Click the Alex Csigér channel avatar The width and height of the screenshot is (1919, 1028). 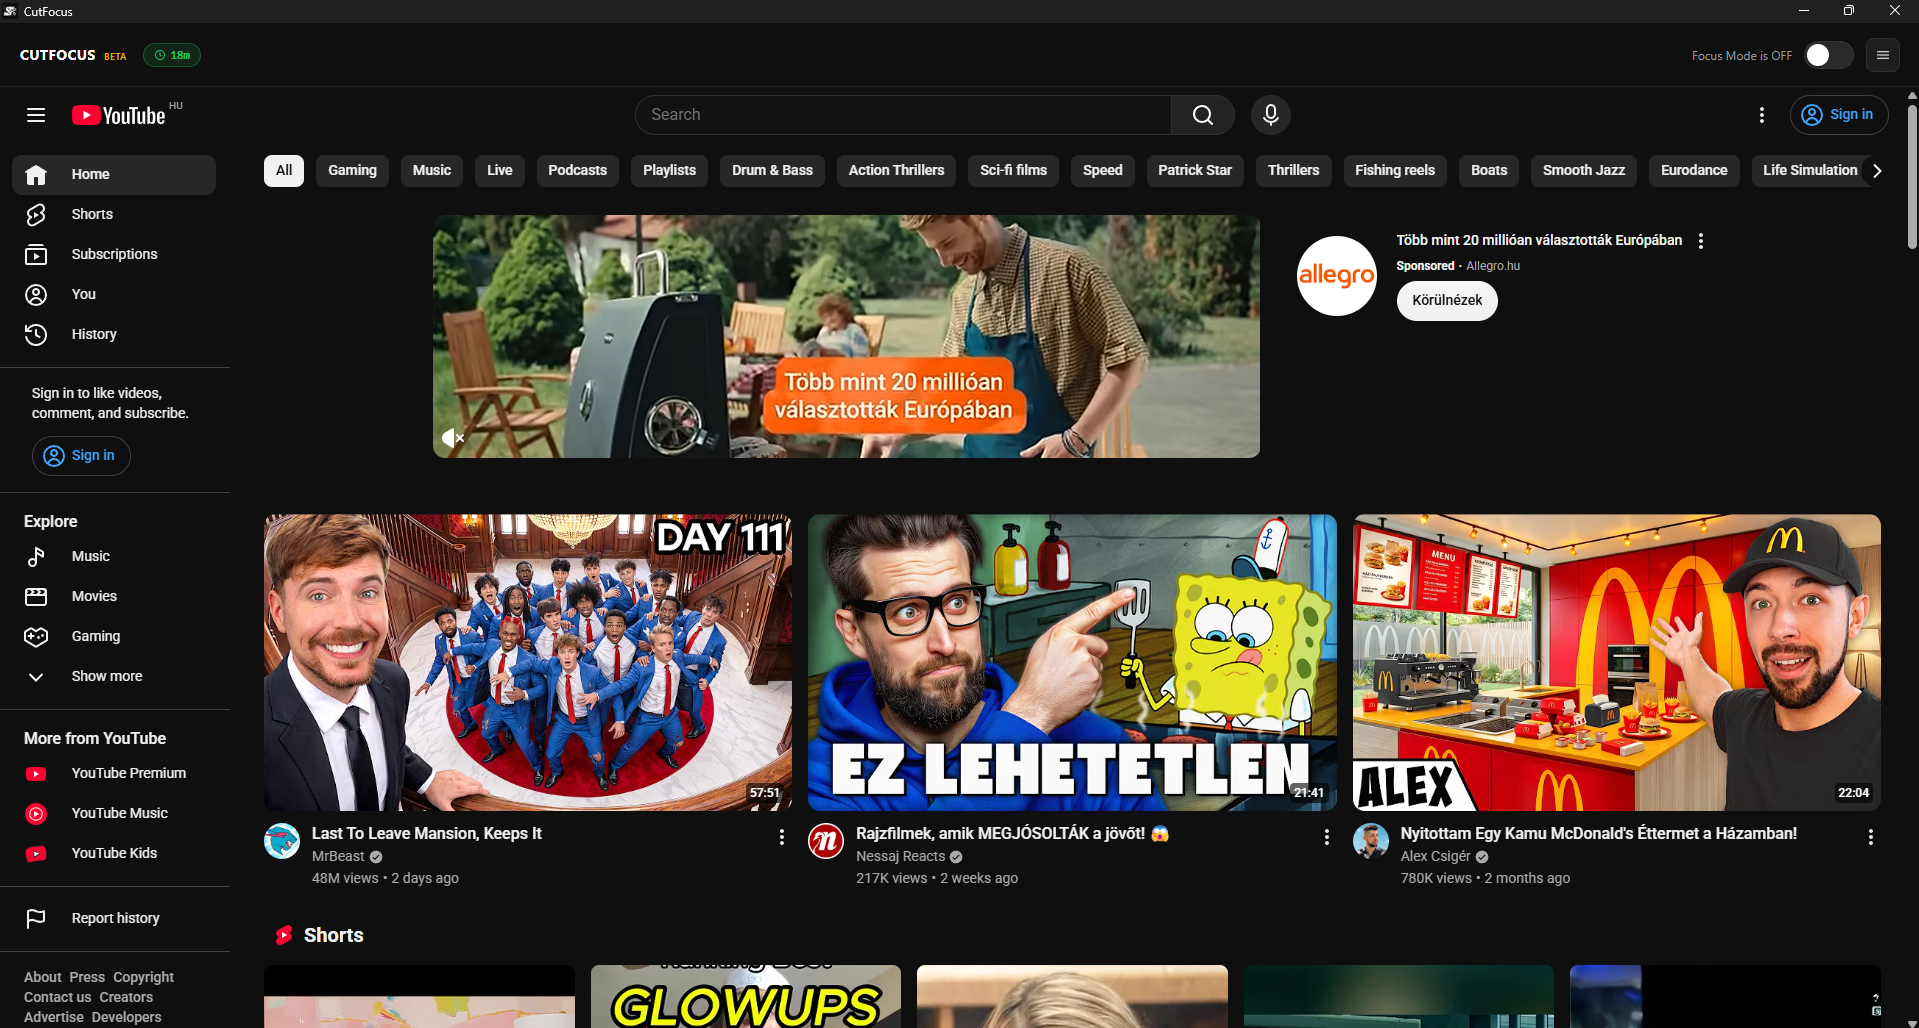(1371, 841)
